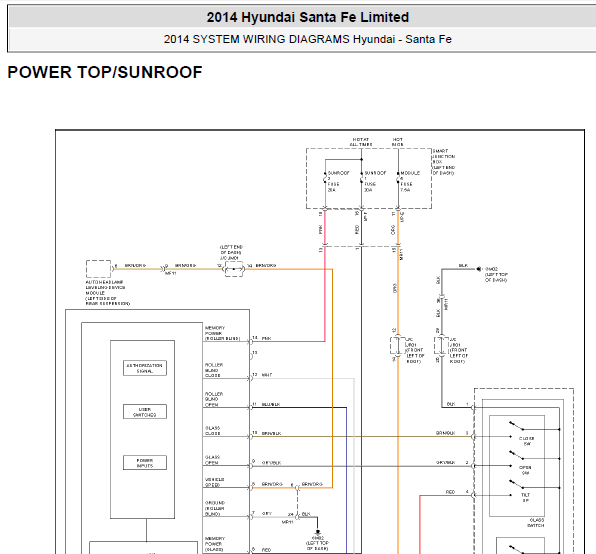
Task: Click the 'J/C JM01' left end of dash label
Action: (x=231, y=252)
